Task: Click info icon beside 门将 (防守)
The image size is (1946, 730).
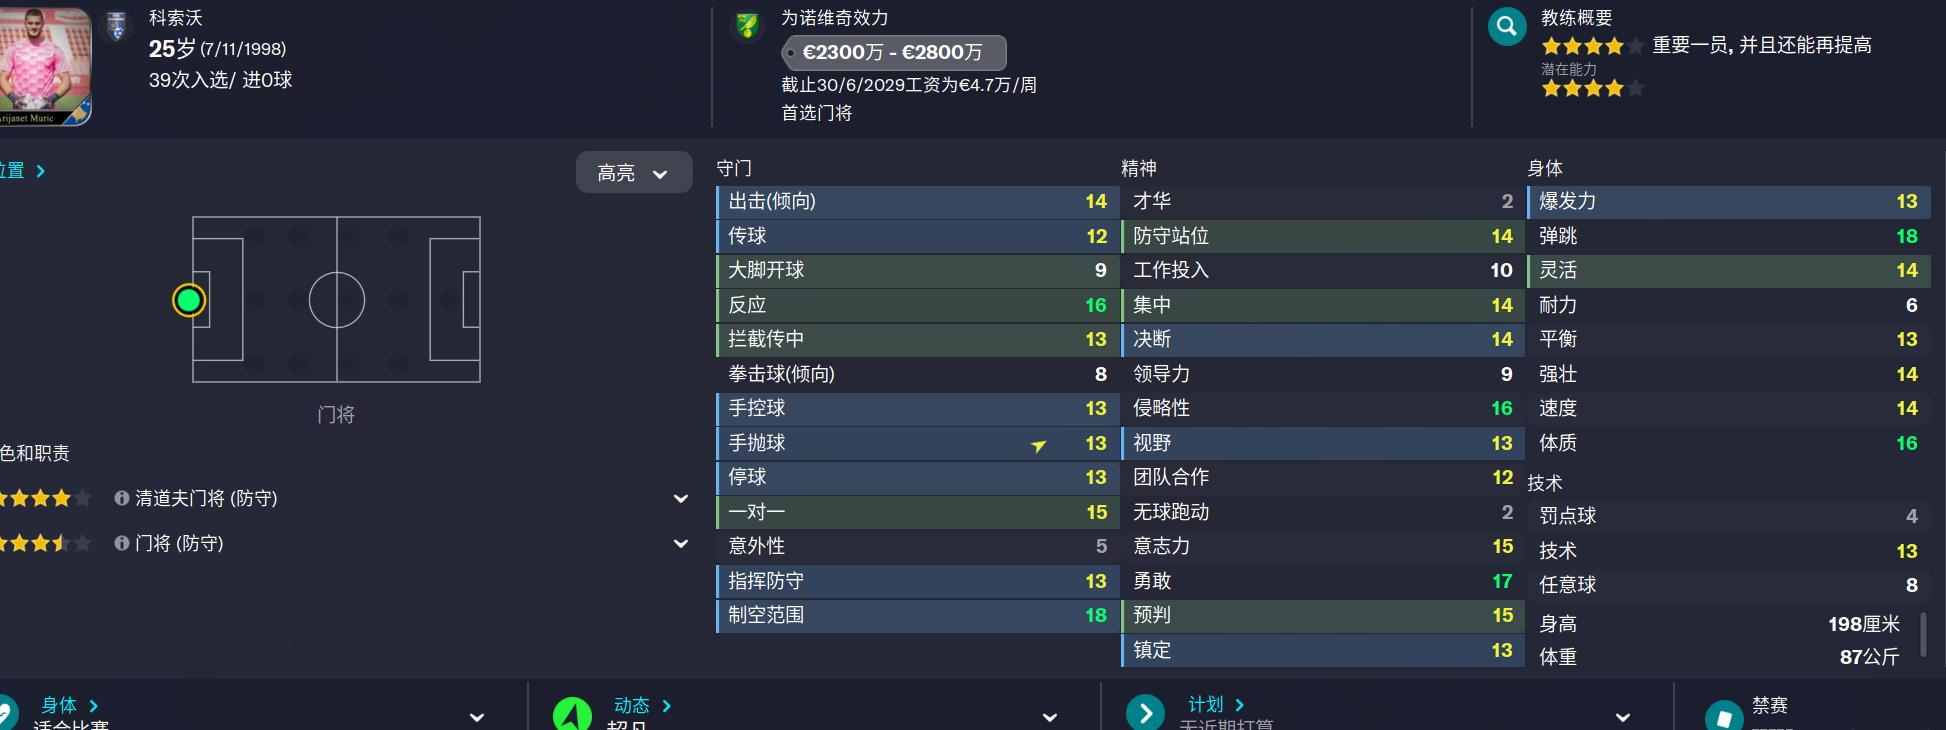Action: coord(122,543)
